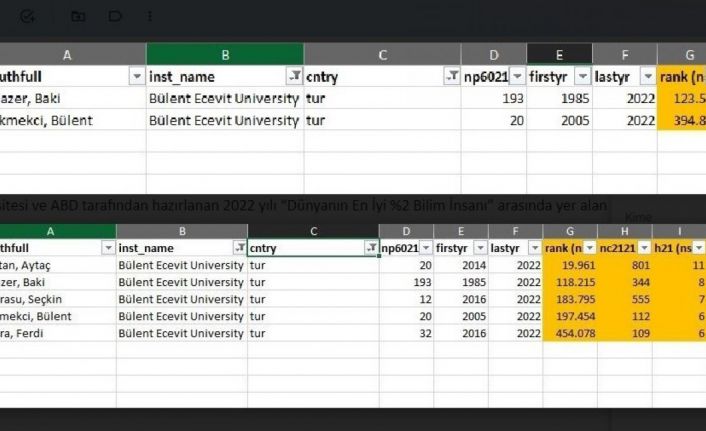
Task: Select highlighted column A header in bottom sheet
Action: (x=58, y=231)
